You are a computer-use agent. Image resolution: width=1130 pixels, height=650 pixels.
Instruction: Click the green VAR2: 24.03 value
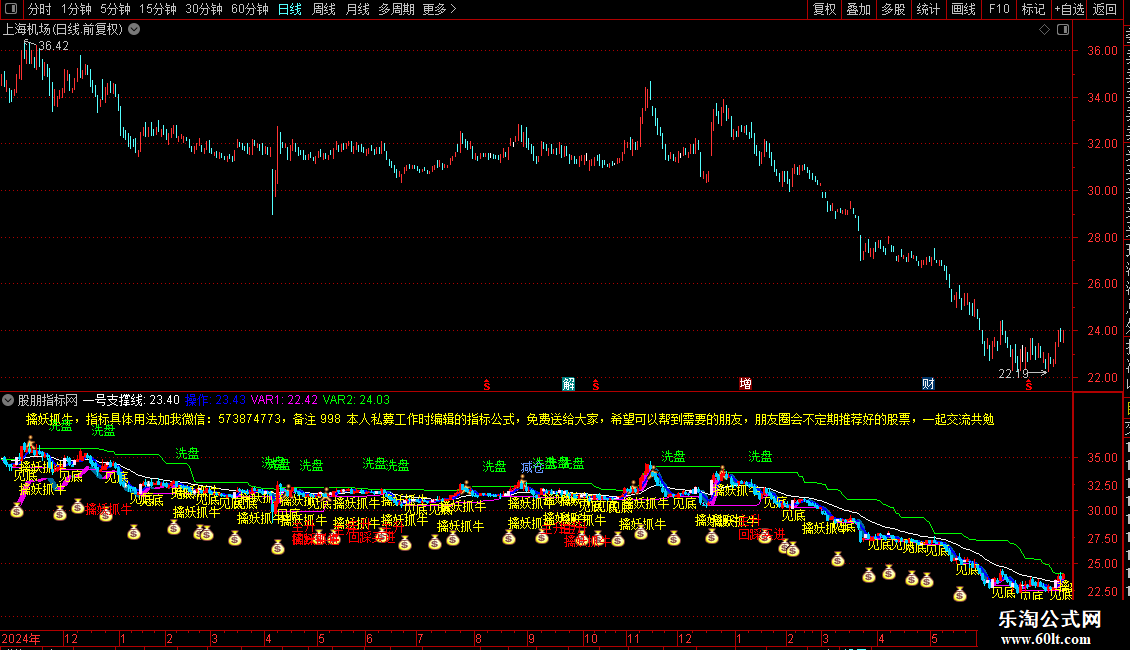tap(356, 400)
